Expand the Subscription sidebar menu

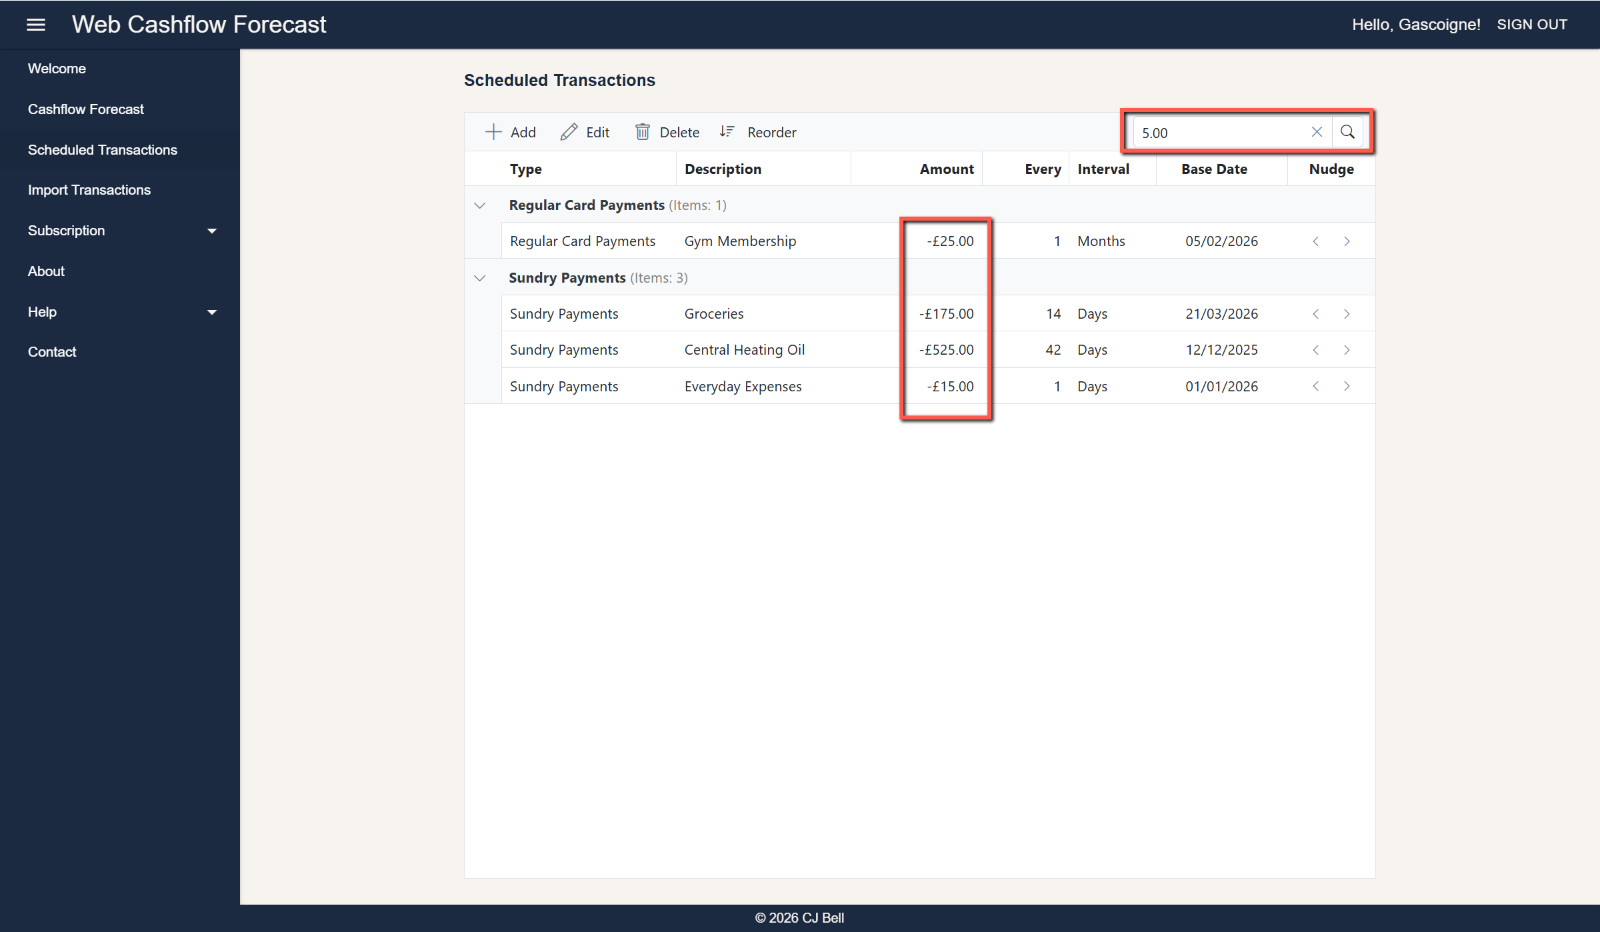tap(120, 231)
